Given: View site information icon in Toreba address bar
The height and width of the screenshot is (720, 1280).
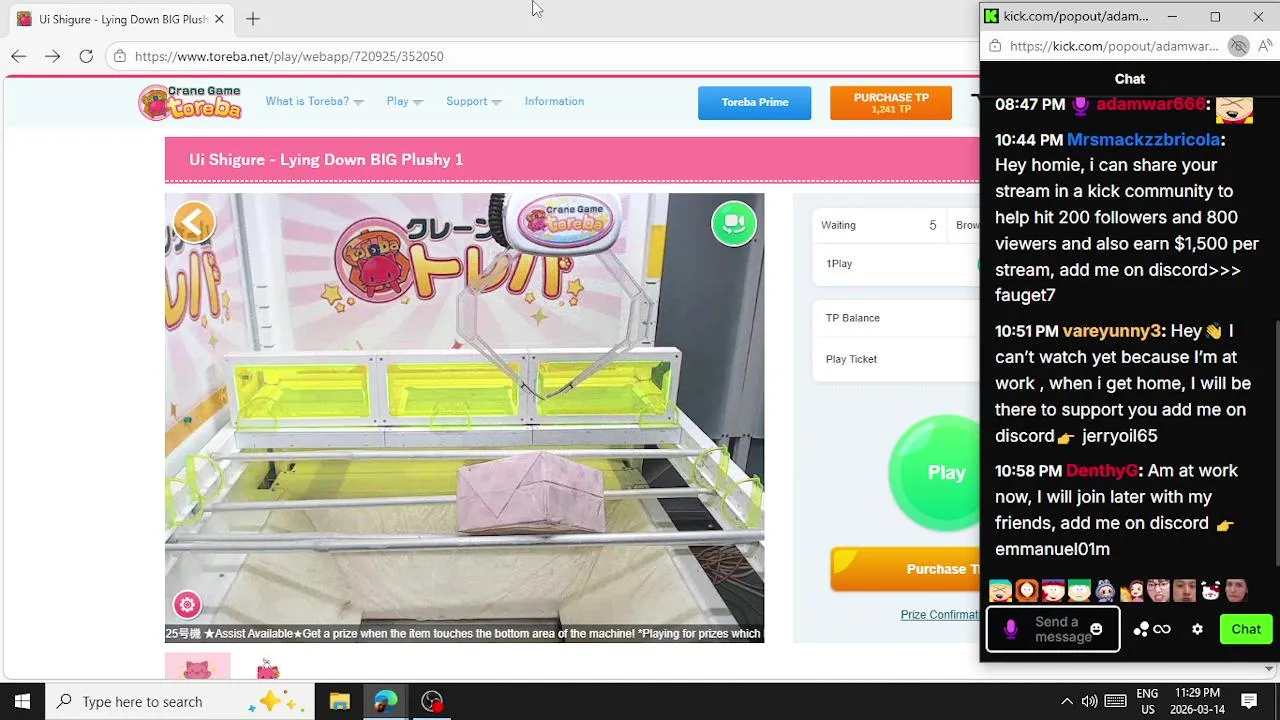Looking at the screenshot, I should [120, 56].
